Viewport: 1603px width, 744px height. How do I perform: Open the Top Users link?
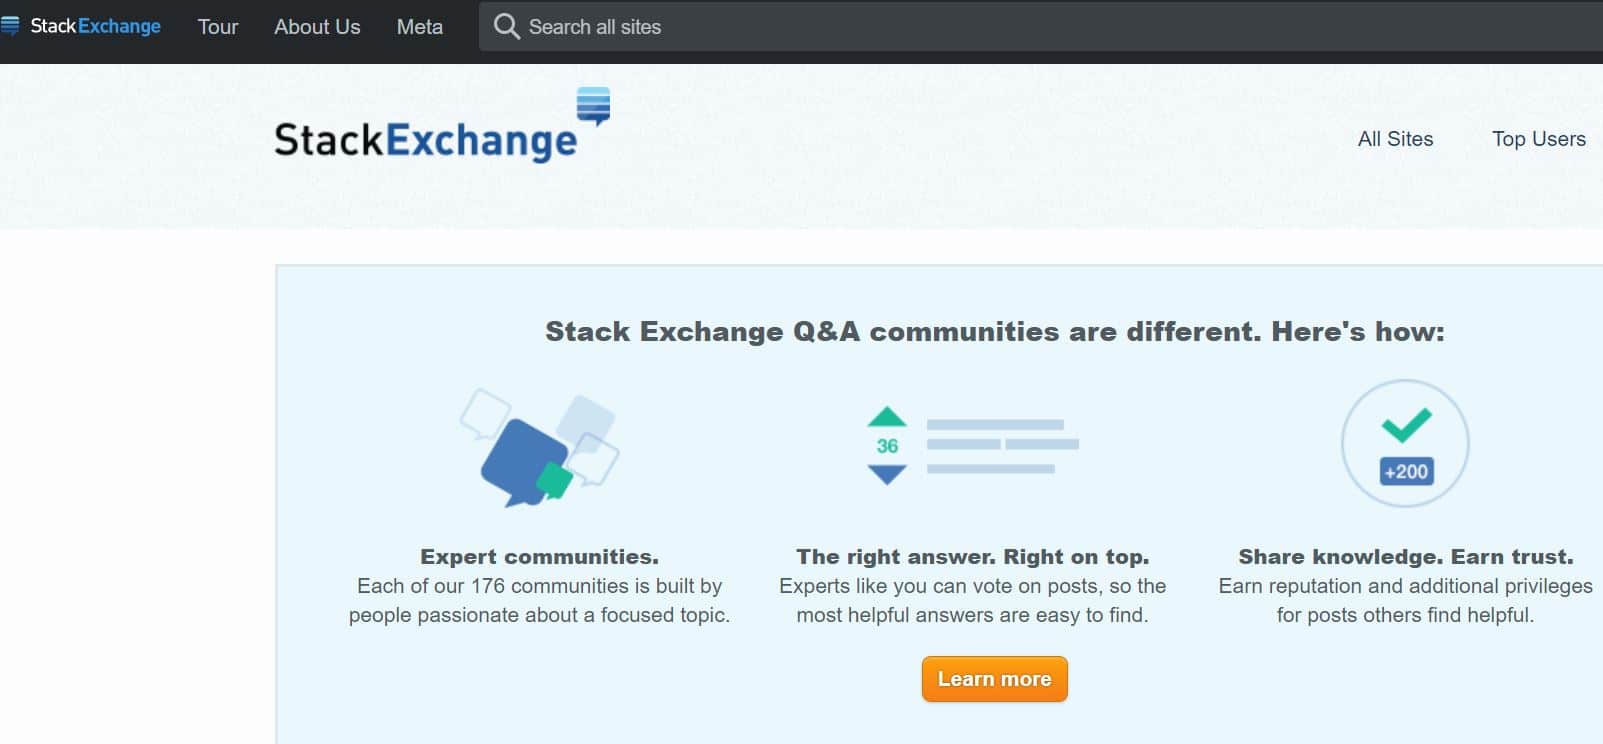1539,139
